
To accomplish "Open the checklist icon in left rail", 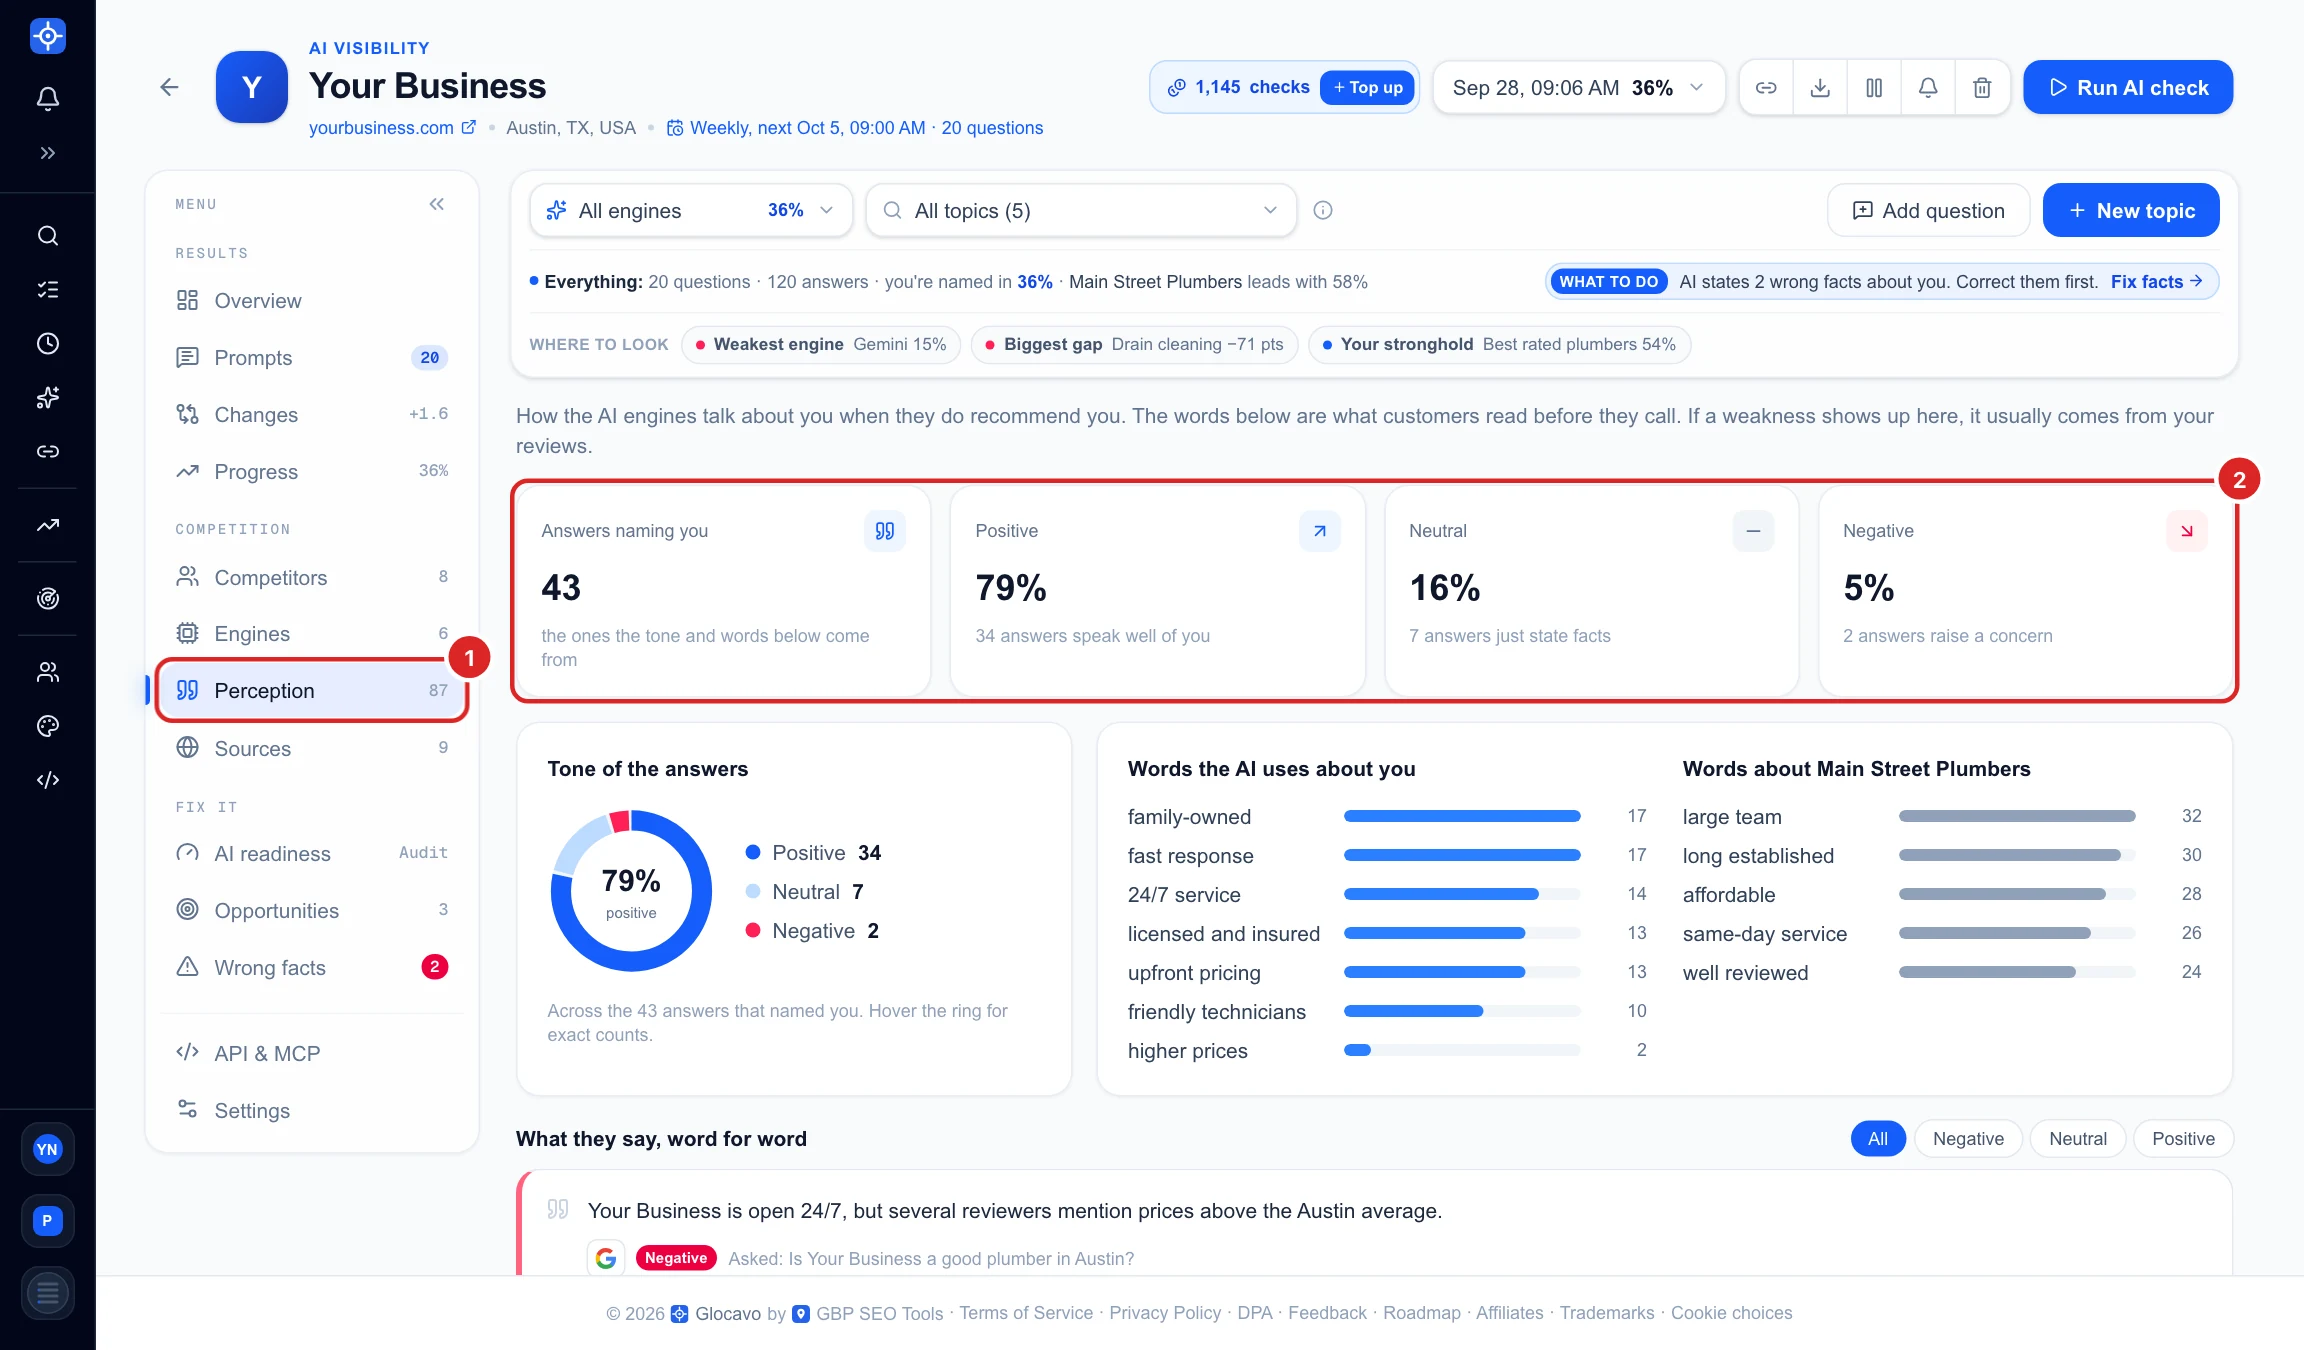I will tap(47, 290).
